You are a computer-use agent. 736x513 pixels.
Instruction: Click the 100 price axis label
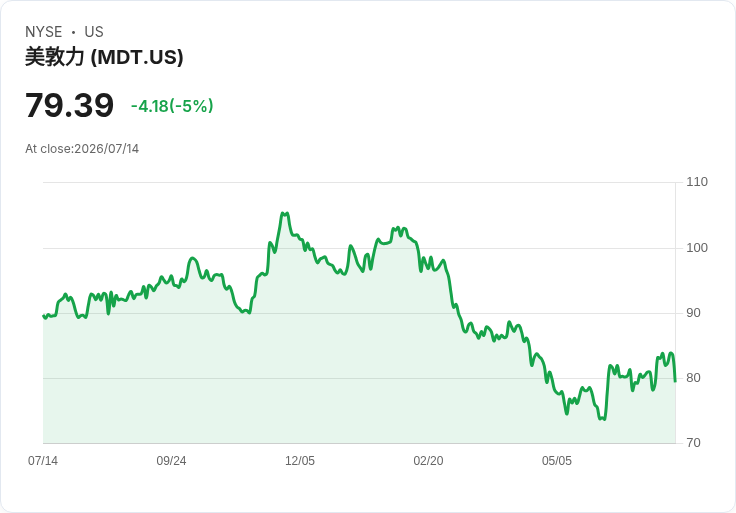point(697,248)
